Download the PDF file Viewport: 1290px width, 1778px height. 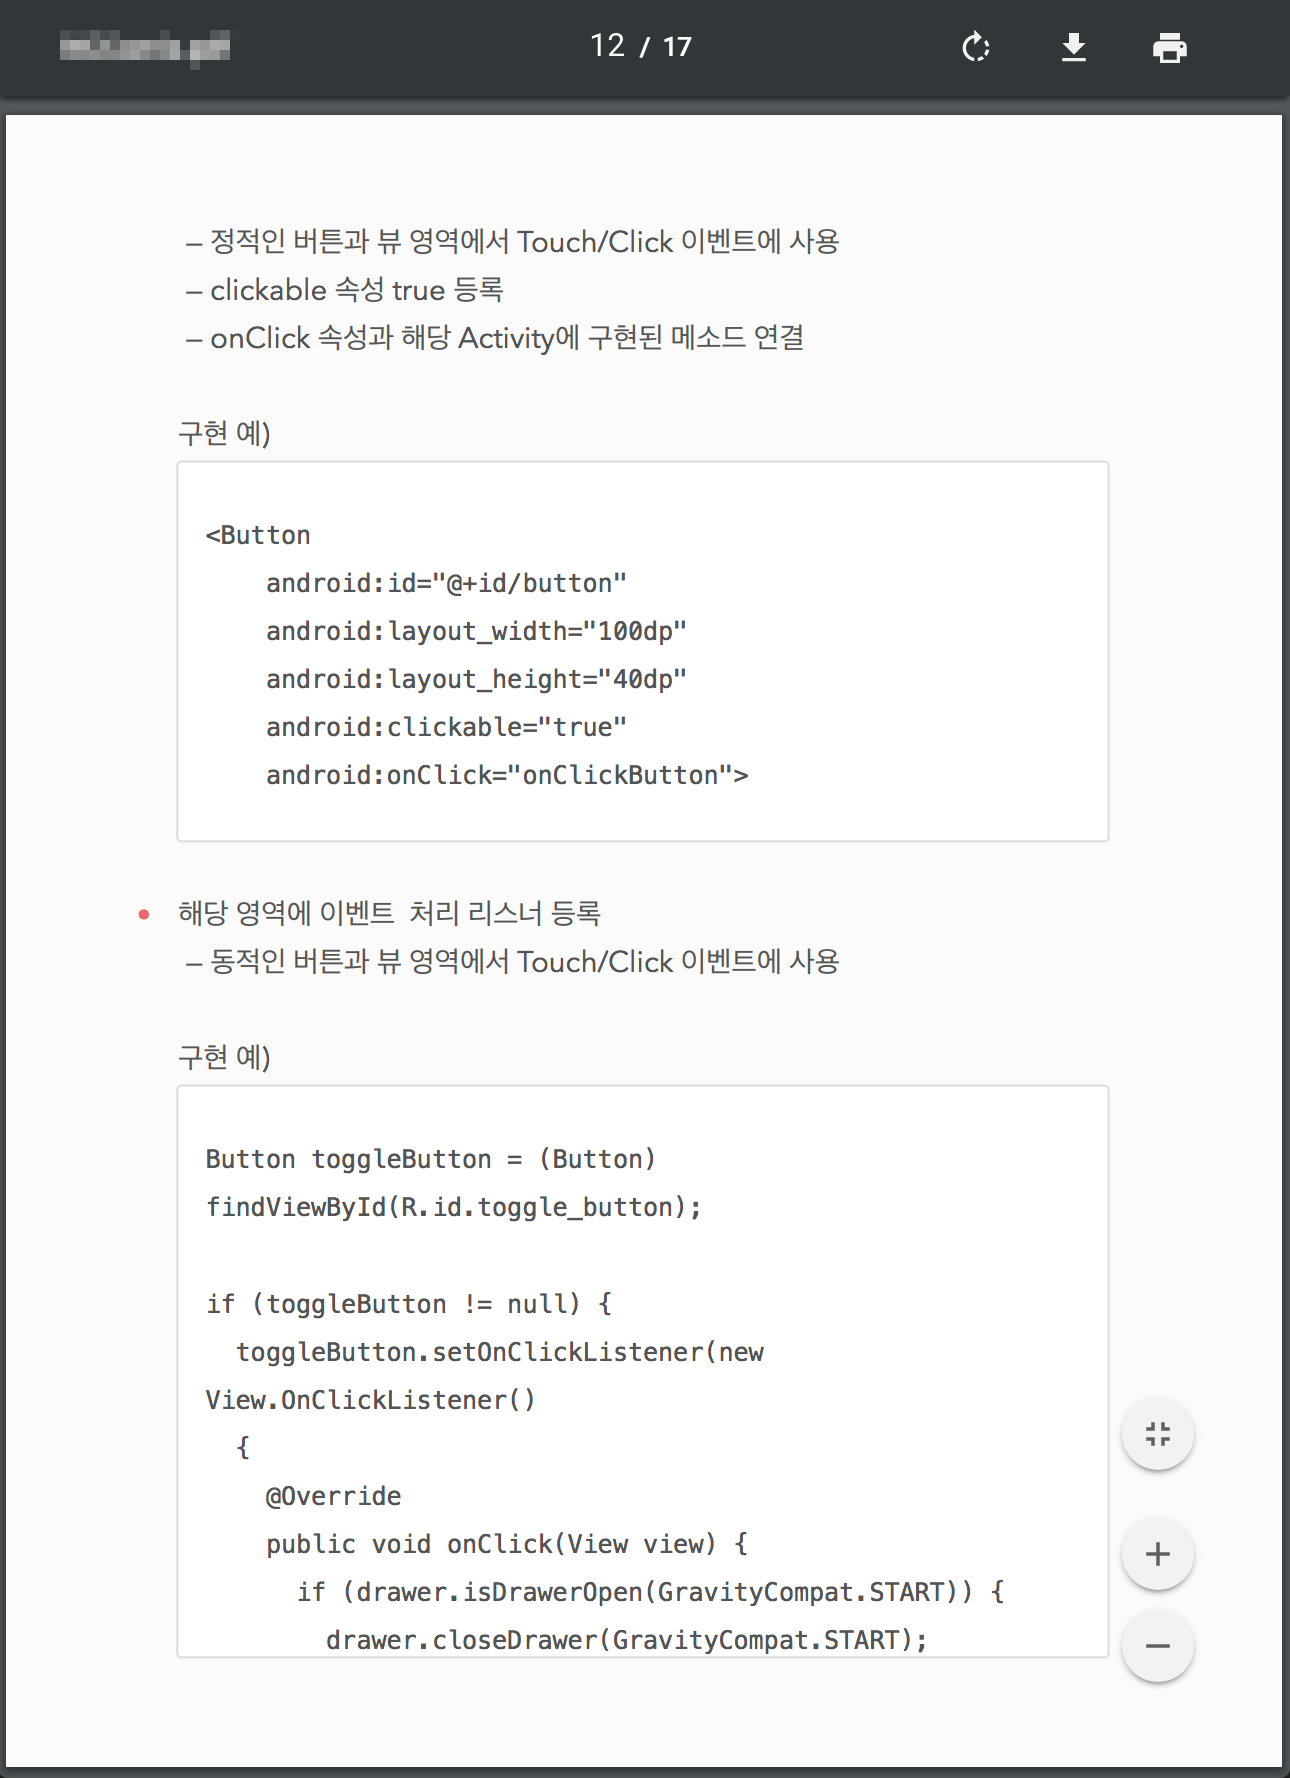1074,47
